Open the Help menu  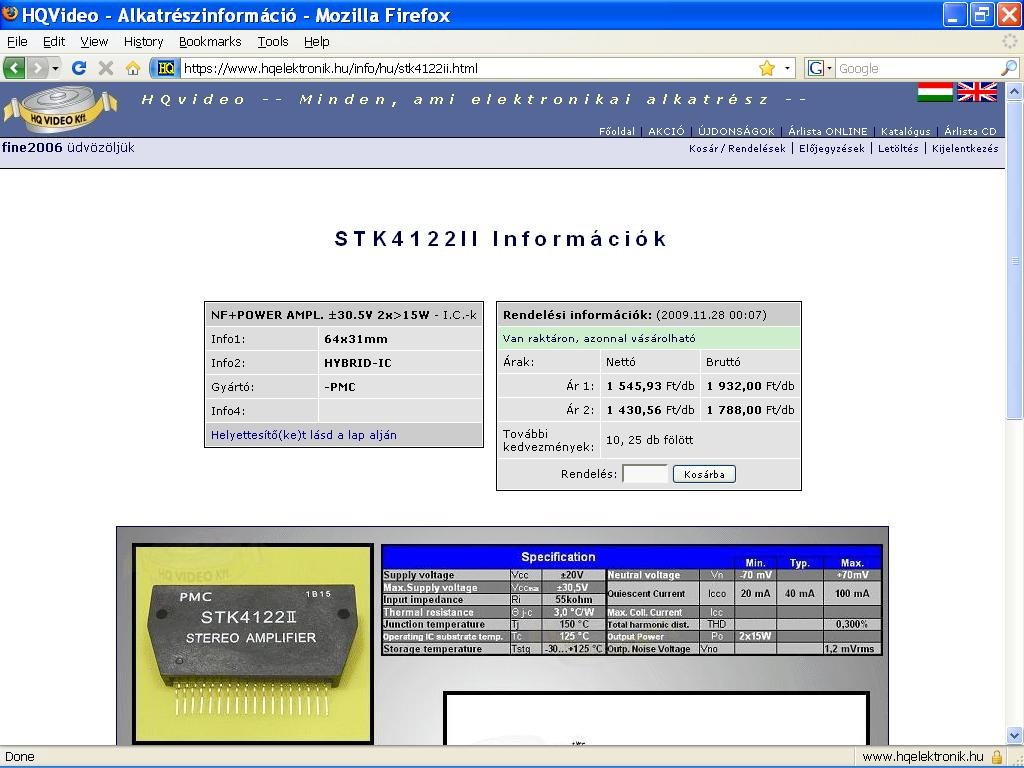[x=316, y=42]
